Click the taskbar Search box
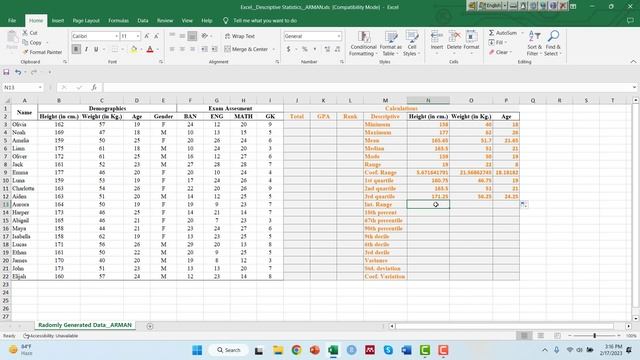 229,350
